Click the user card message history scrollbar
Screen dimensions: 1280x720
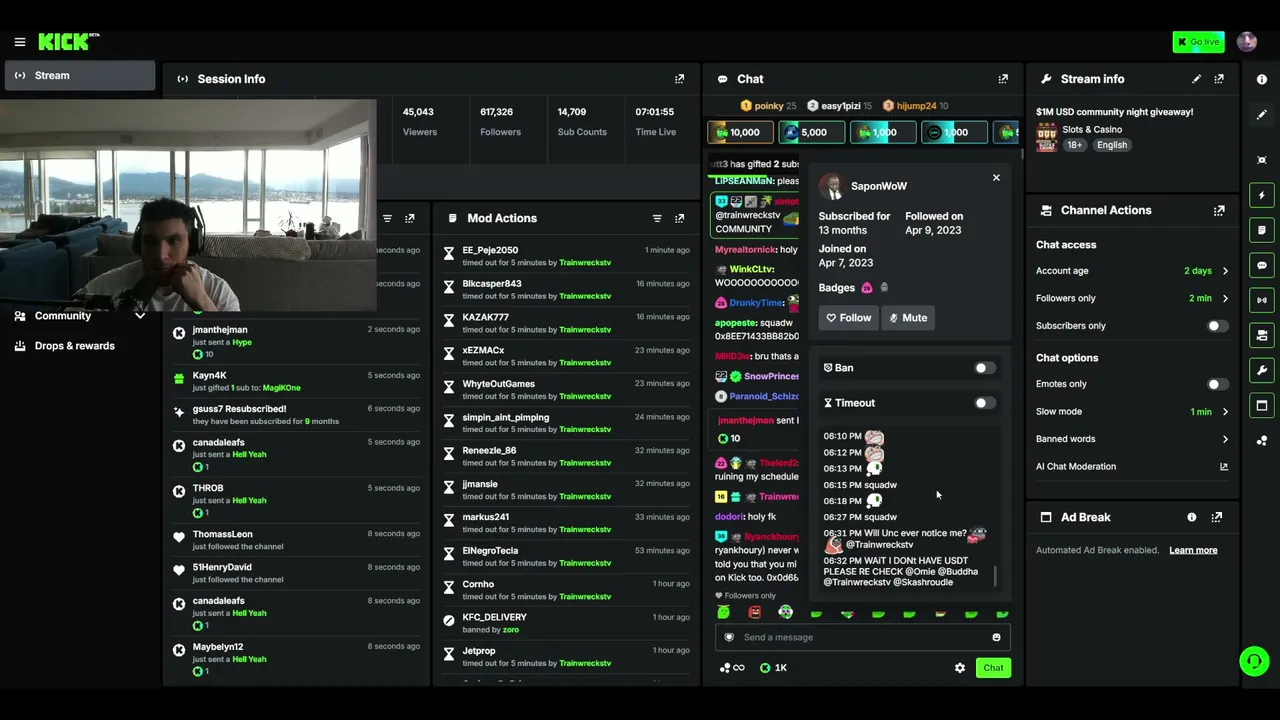tap(995, 577)
